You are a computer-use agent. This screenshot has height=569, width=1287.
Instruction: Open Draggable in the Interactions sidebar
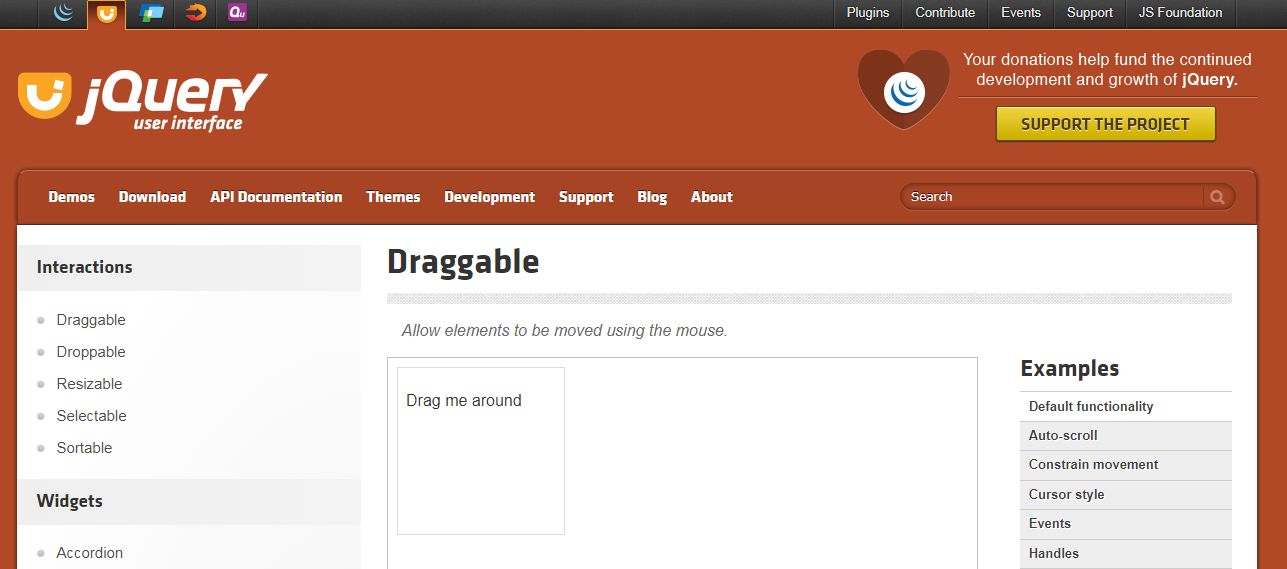[x=91, y=320]
